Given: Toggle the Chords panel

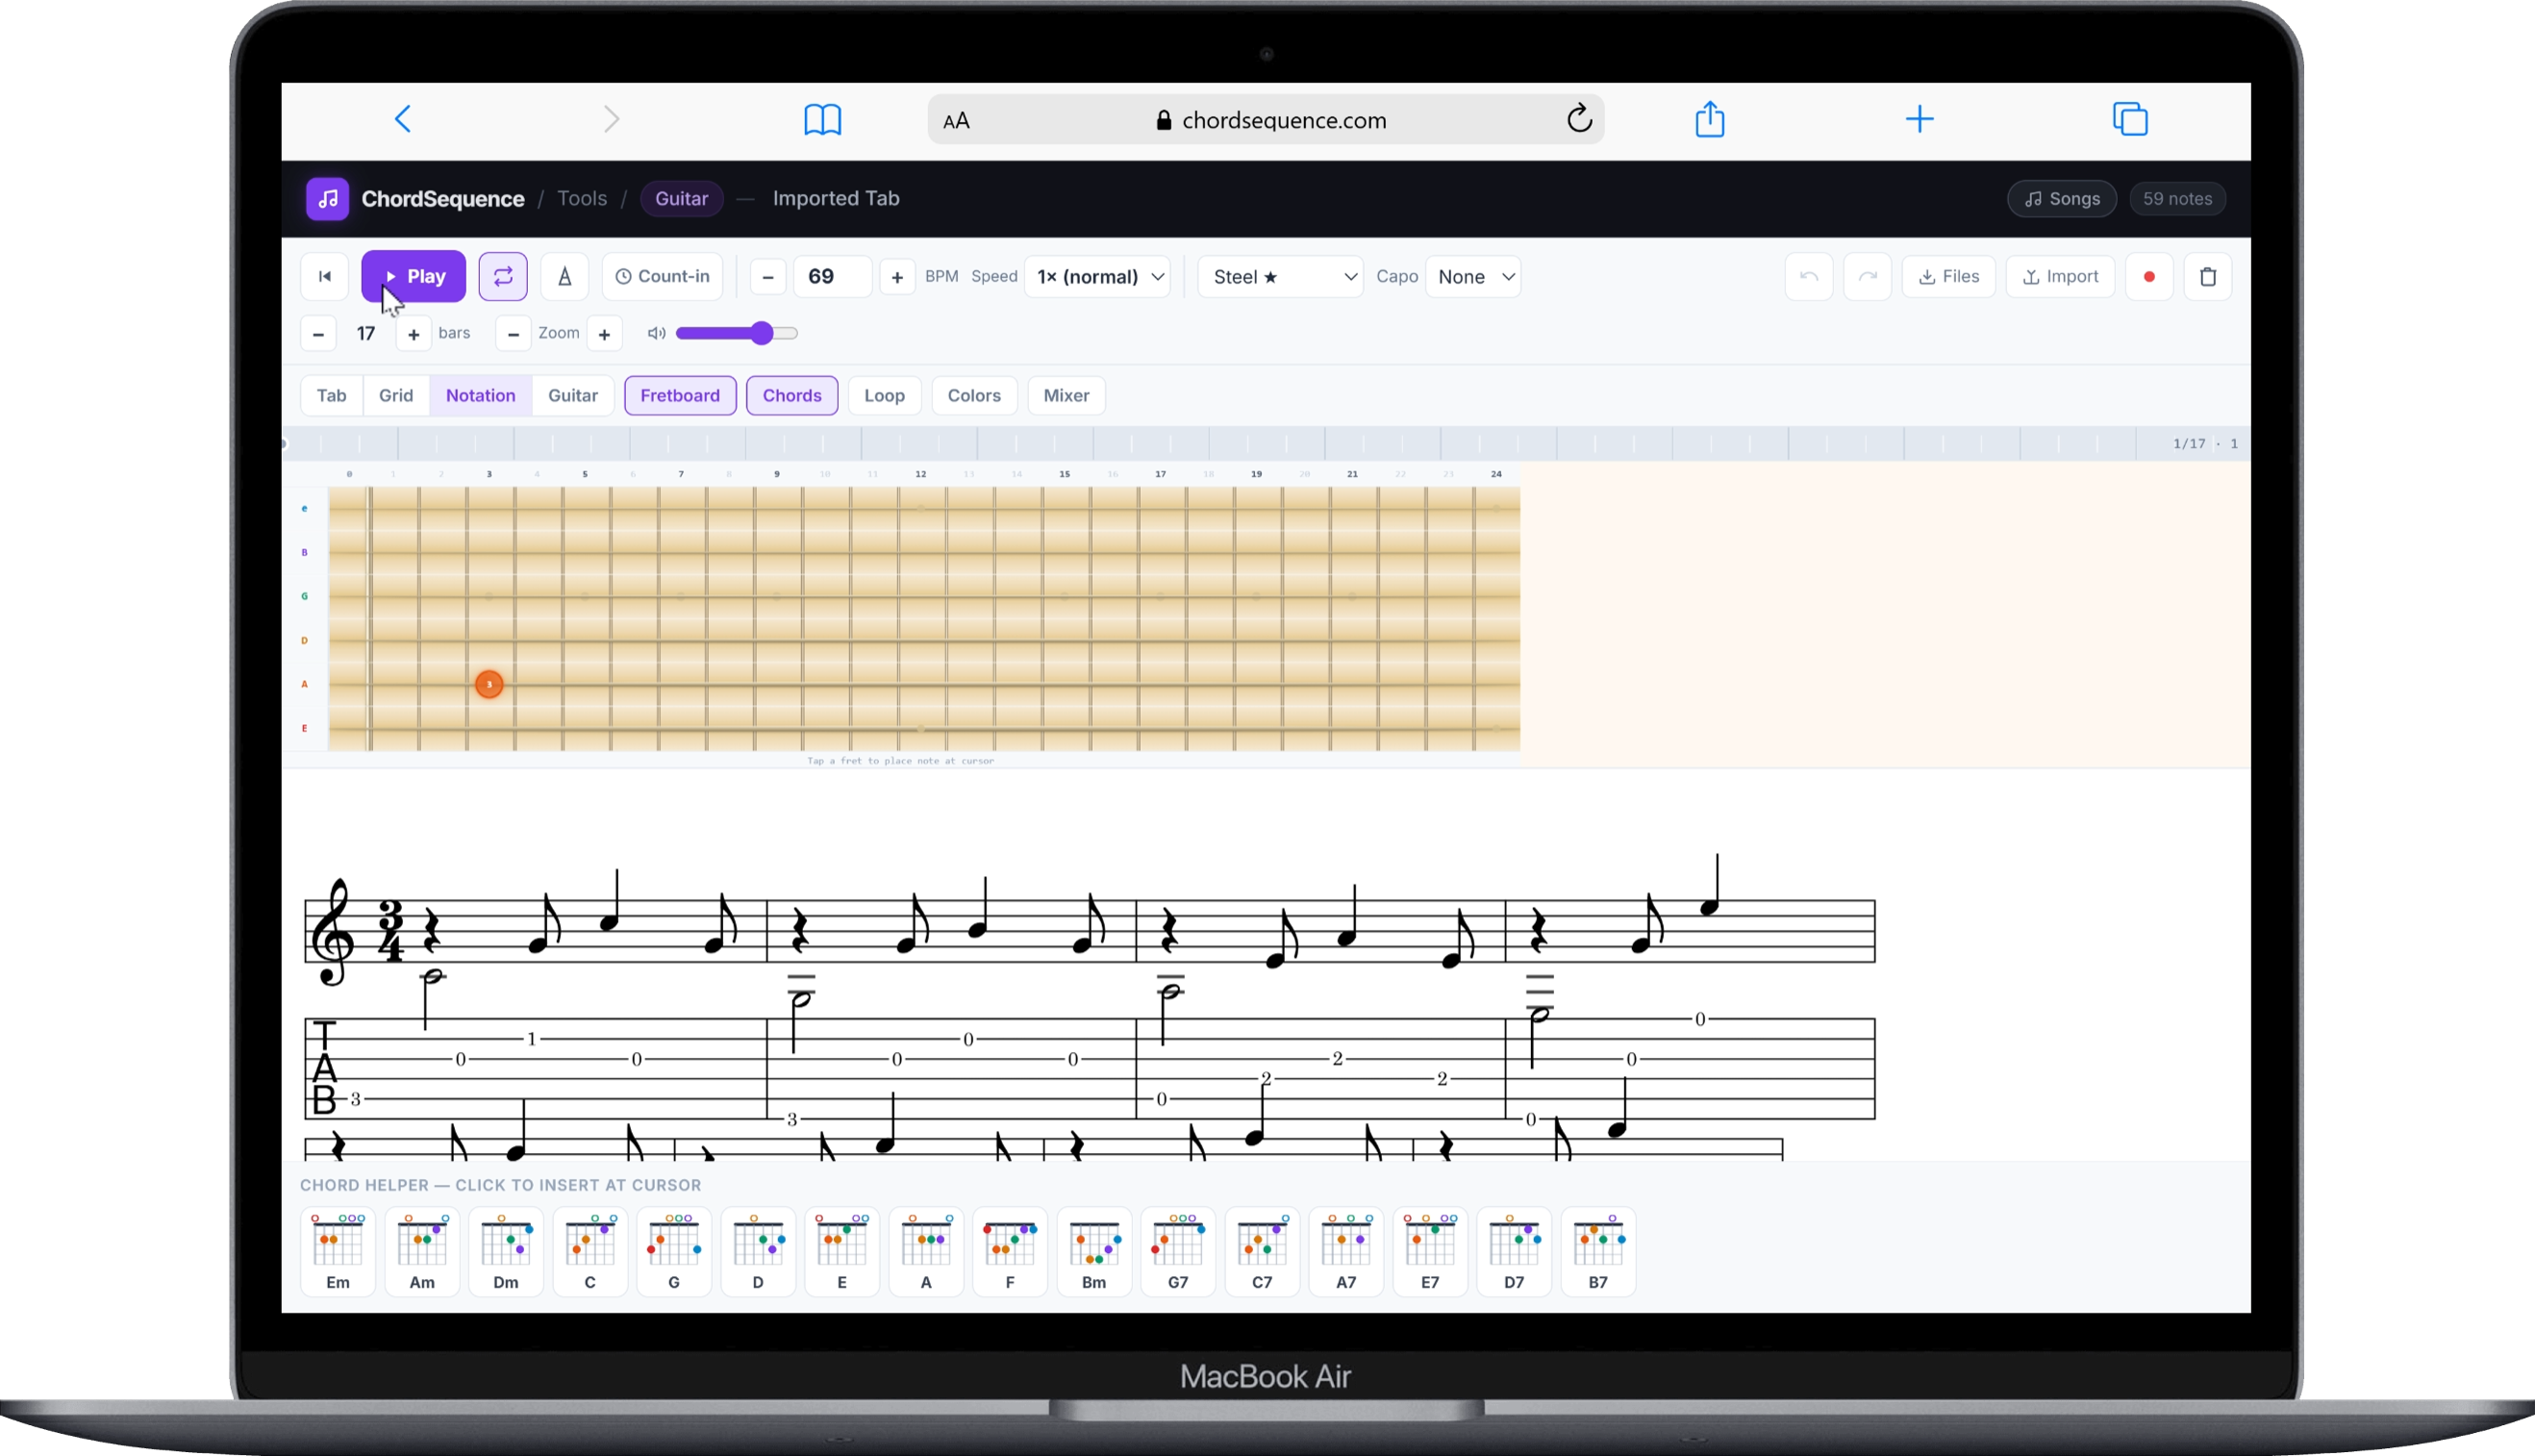Looking at the screenshot, I should (x=792, y=395).
